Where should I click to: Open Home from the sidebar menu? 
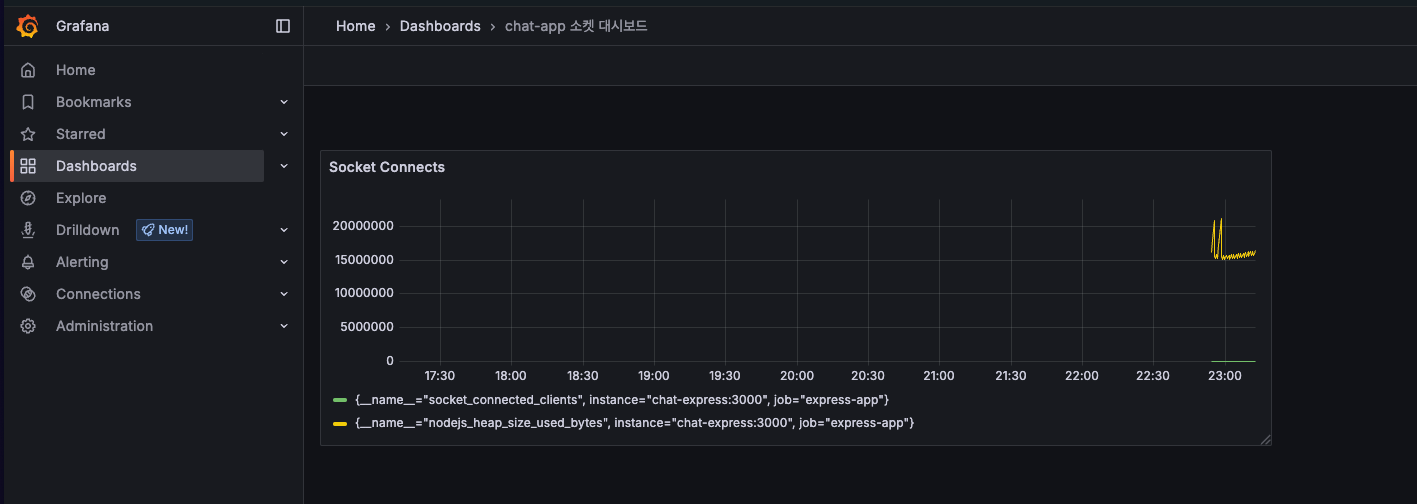(76, 70)
